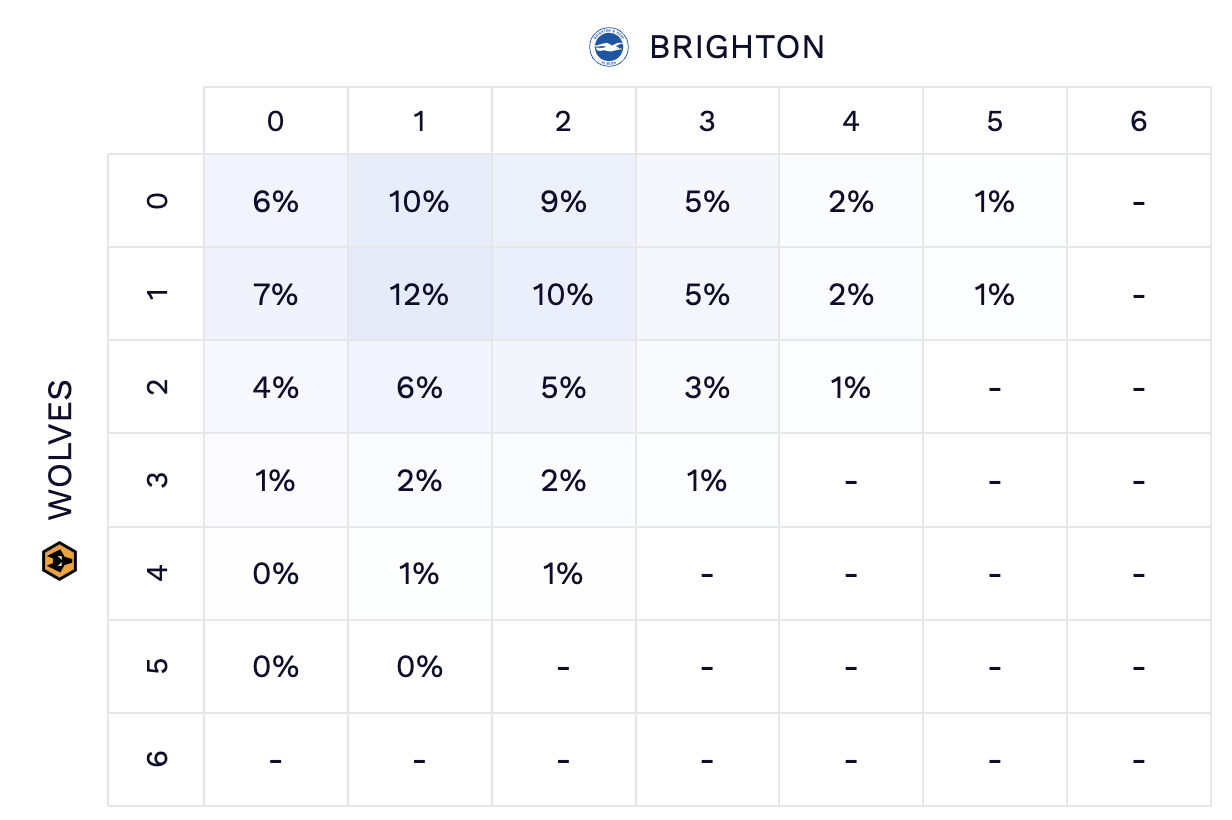Select 10% cell in Wolves row 1

(x=563, y=295)
